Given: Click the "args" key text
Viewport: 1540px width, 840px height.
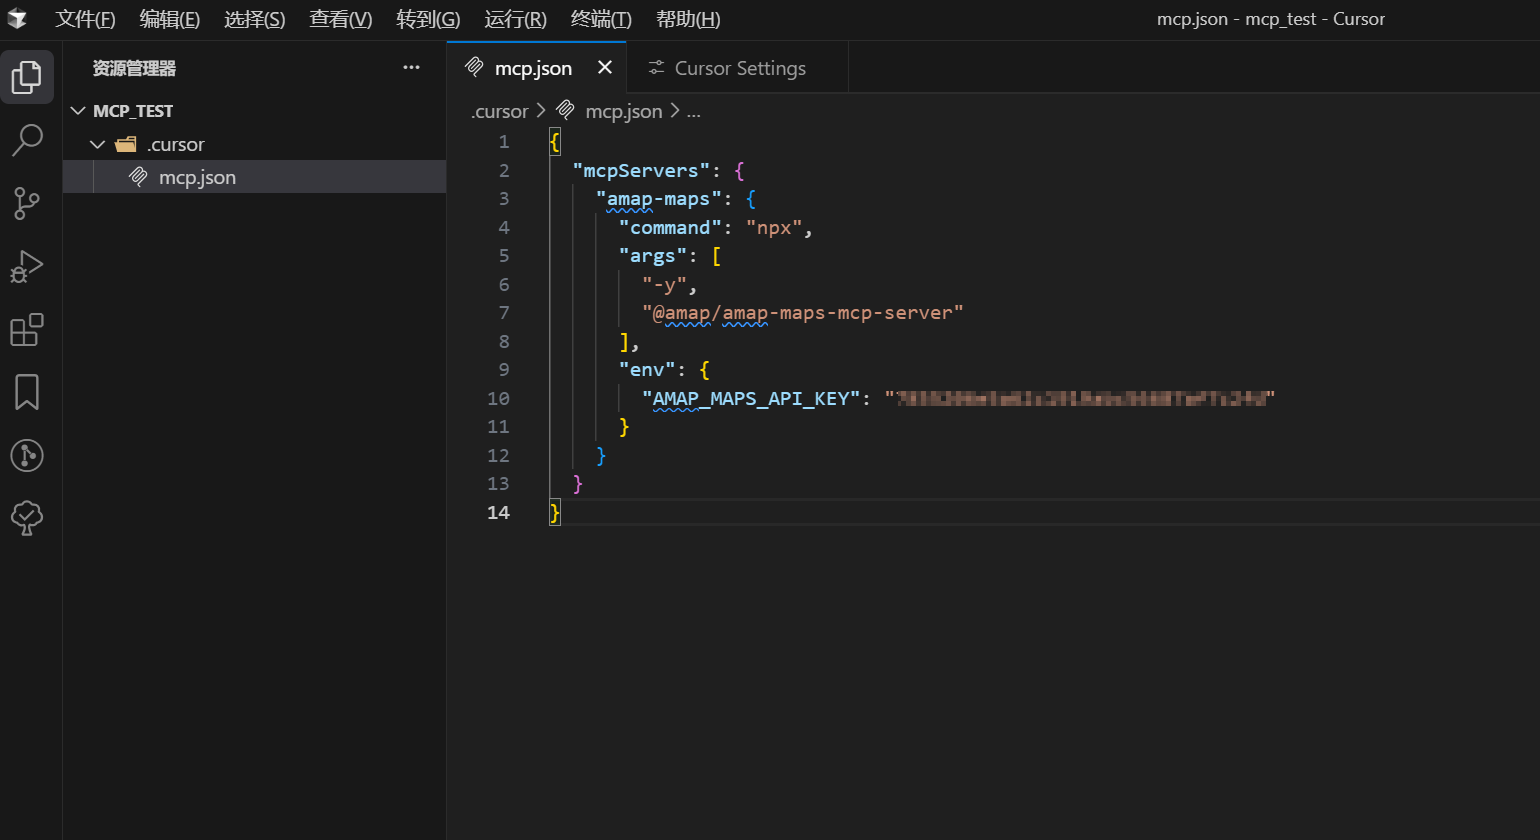Looking at the screenshot, I should (x=653, y=256).
